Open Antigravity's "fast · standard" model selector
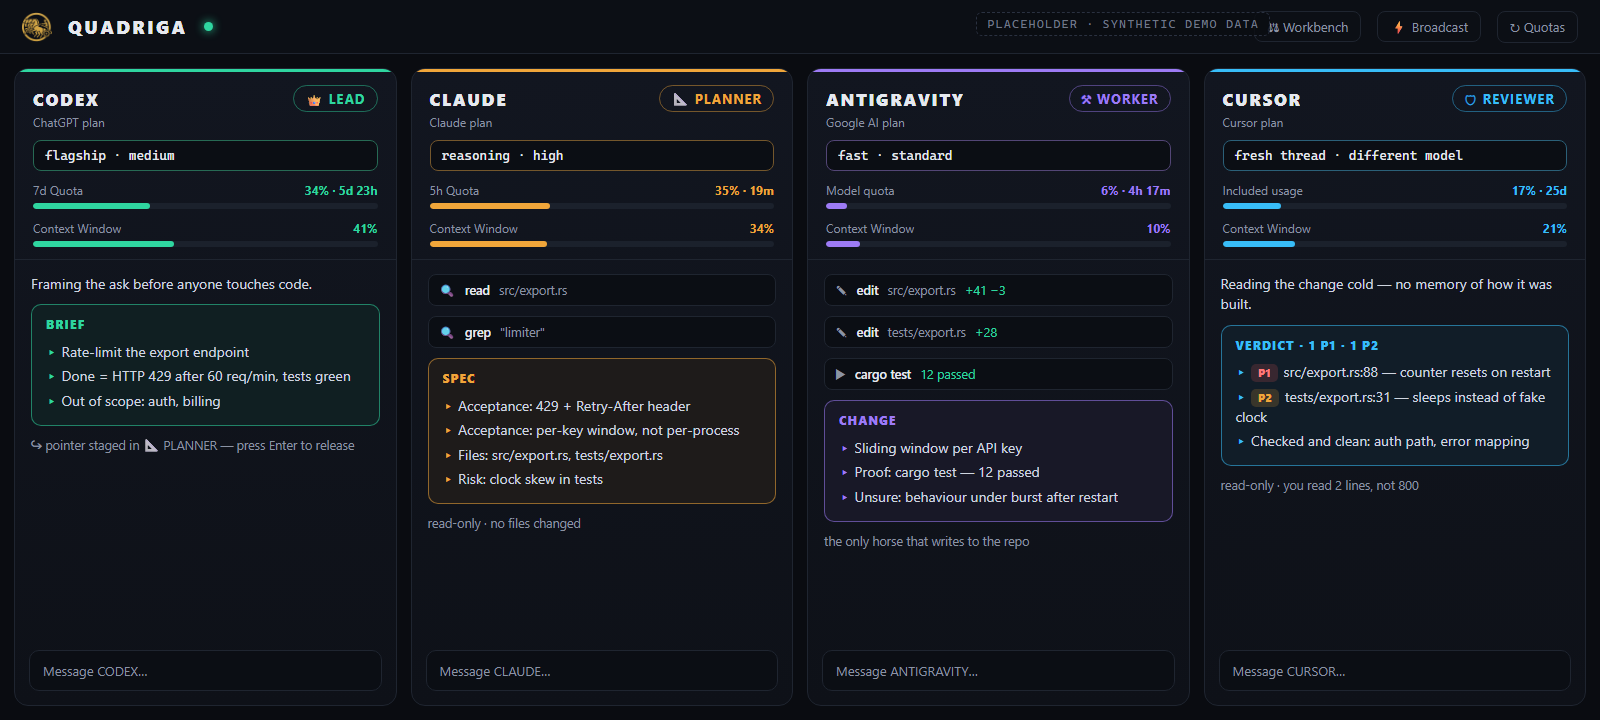This screenshot has height=720, width=1600. 998,156
